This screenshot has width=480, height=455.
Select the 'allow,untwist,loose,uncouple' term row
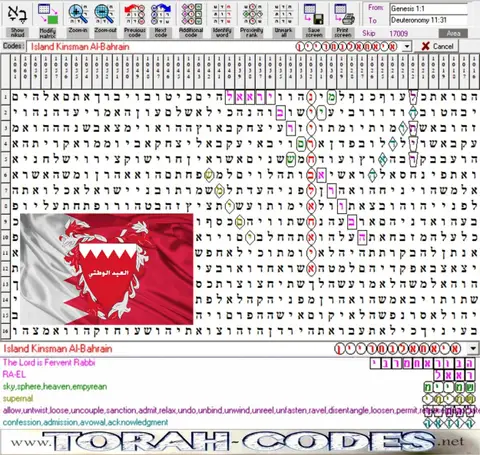[x=240, y=410]
